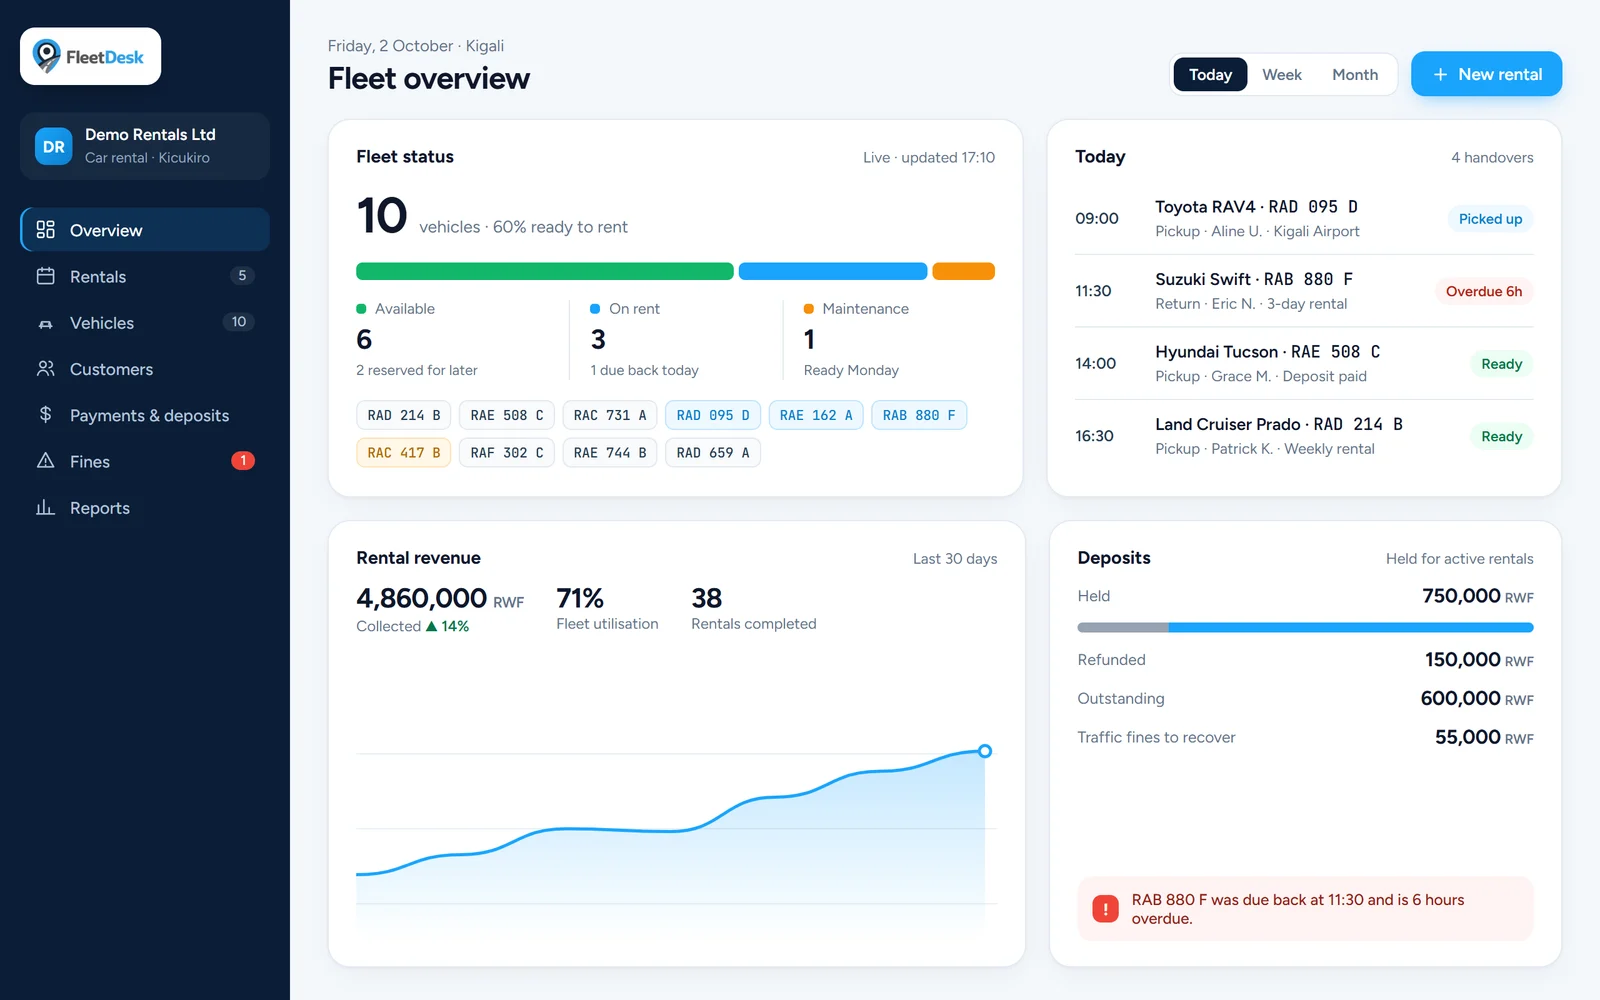Open the Reports menu item
1600x1000 pixels.
[x=145, y=508]
